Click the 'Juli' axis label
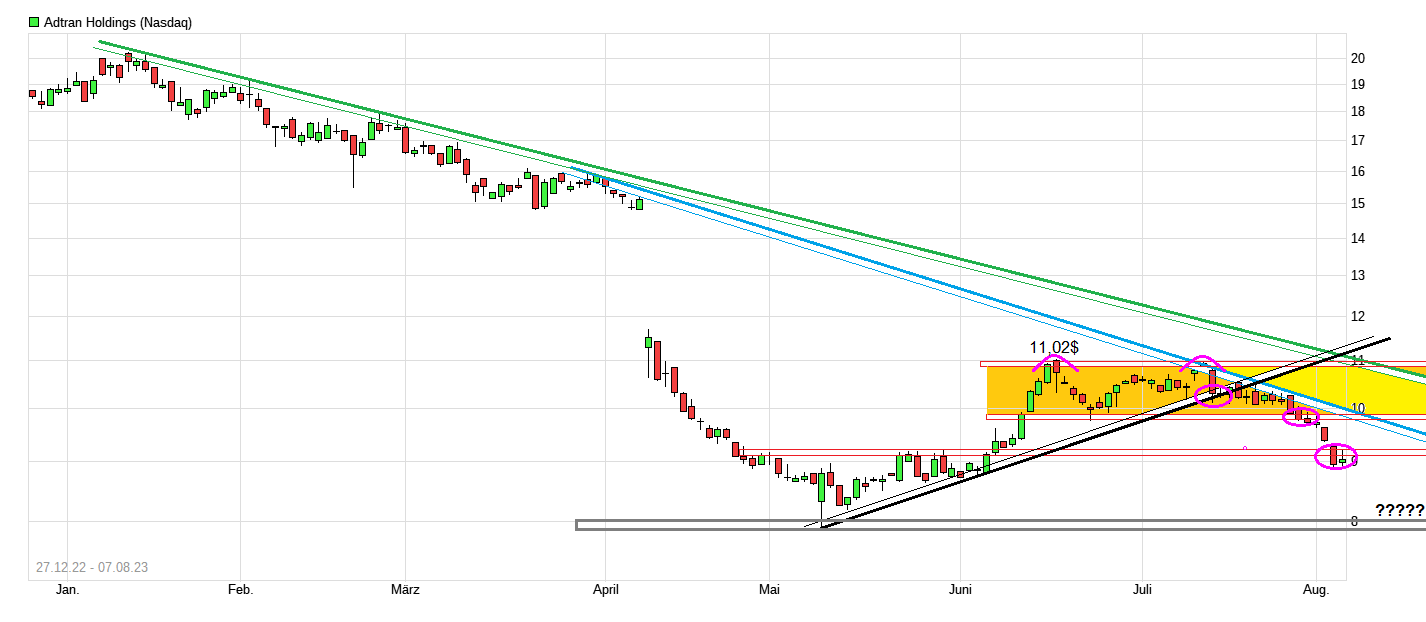 pyautogui.click(x=1142, y=590)
